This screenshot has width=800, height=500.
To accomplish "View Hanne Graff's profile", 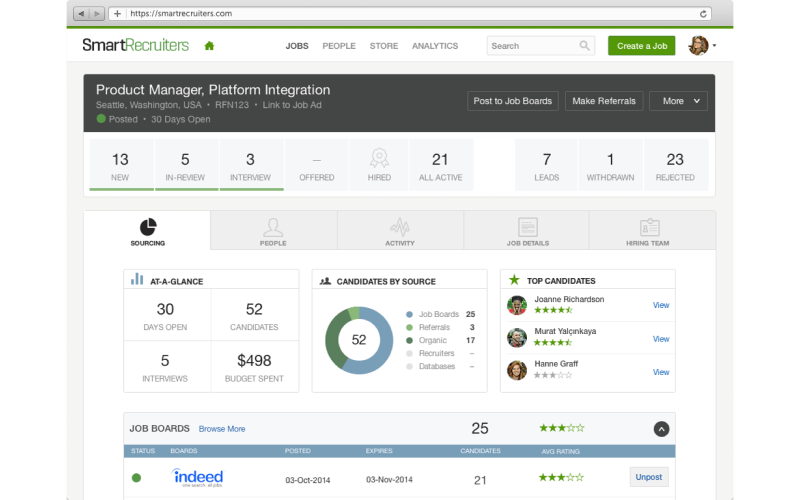I will [661, 372].
